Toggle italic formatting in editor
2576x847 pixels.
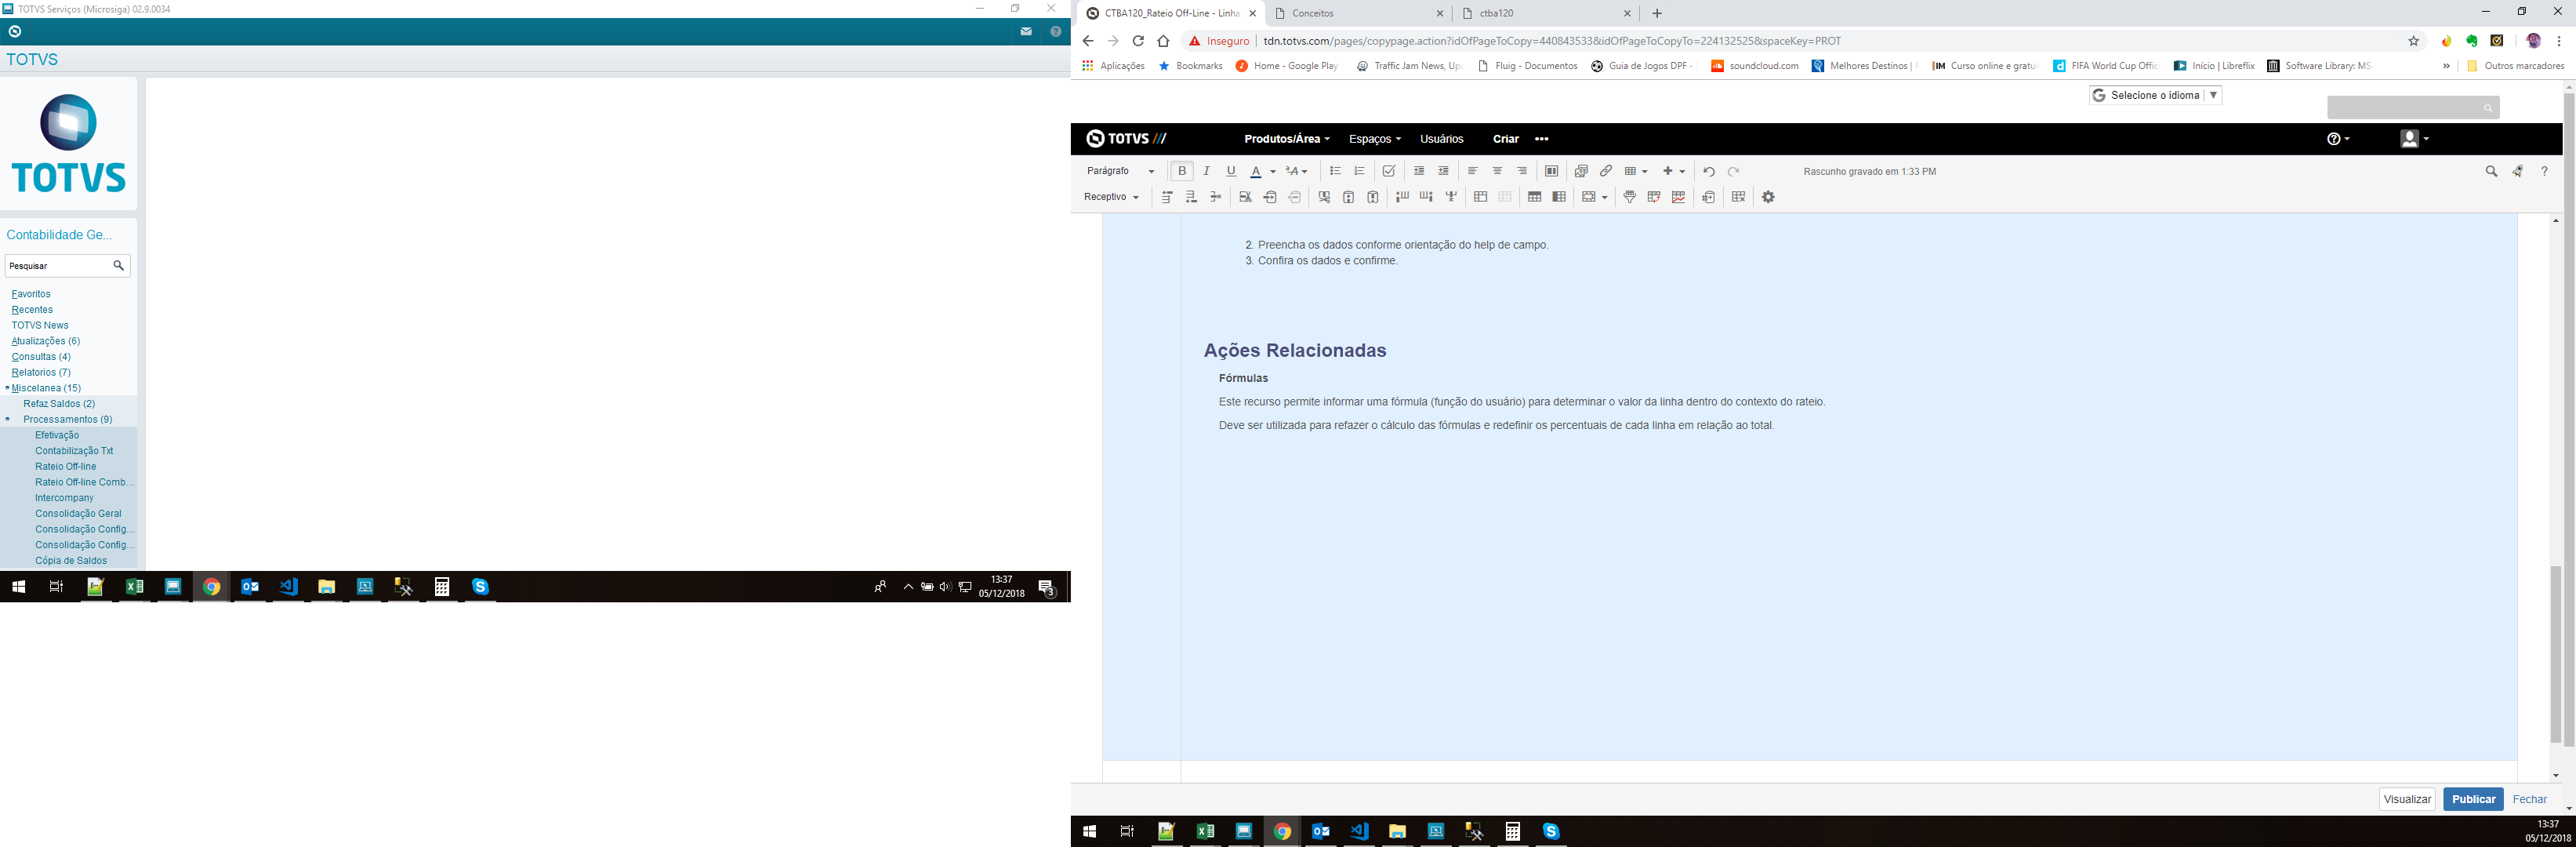coord(1207,171)
